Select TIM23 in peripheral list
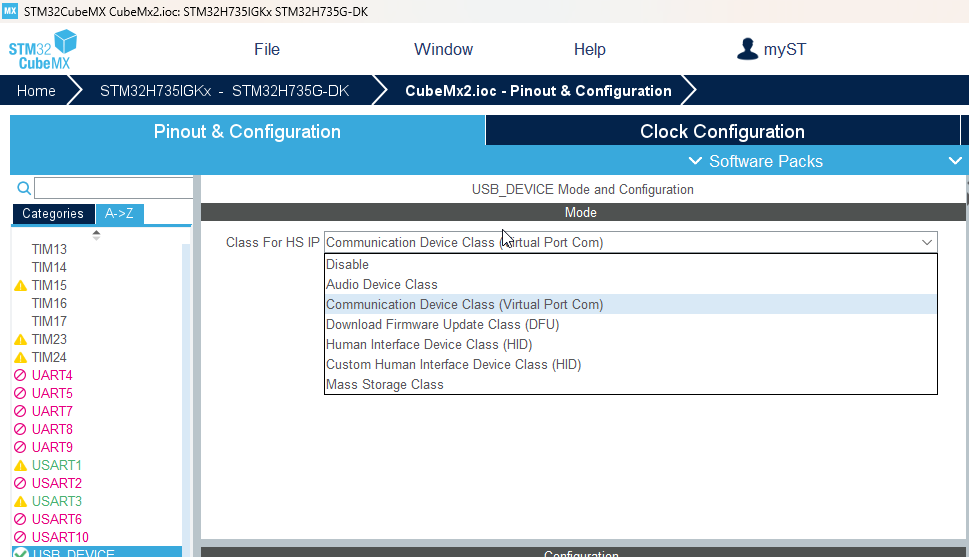Viewport: 969px width, 557px height. [49, 339]
